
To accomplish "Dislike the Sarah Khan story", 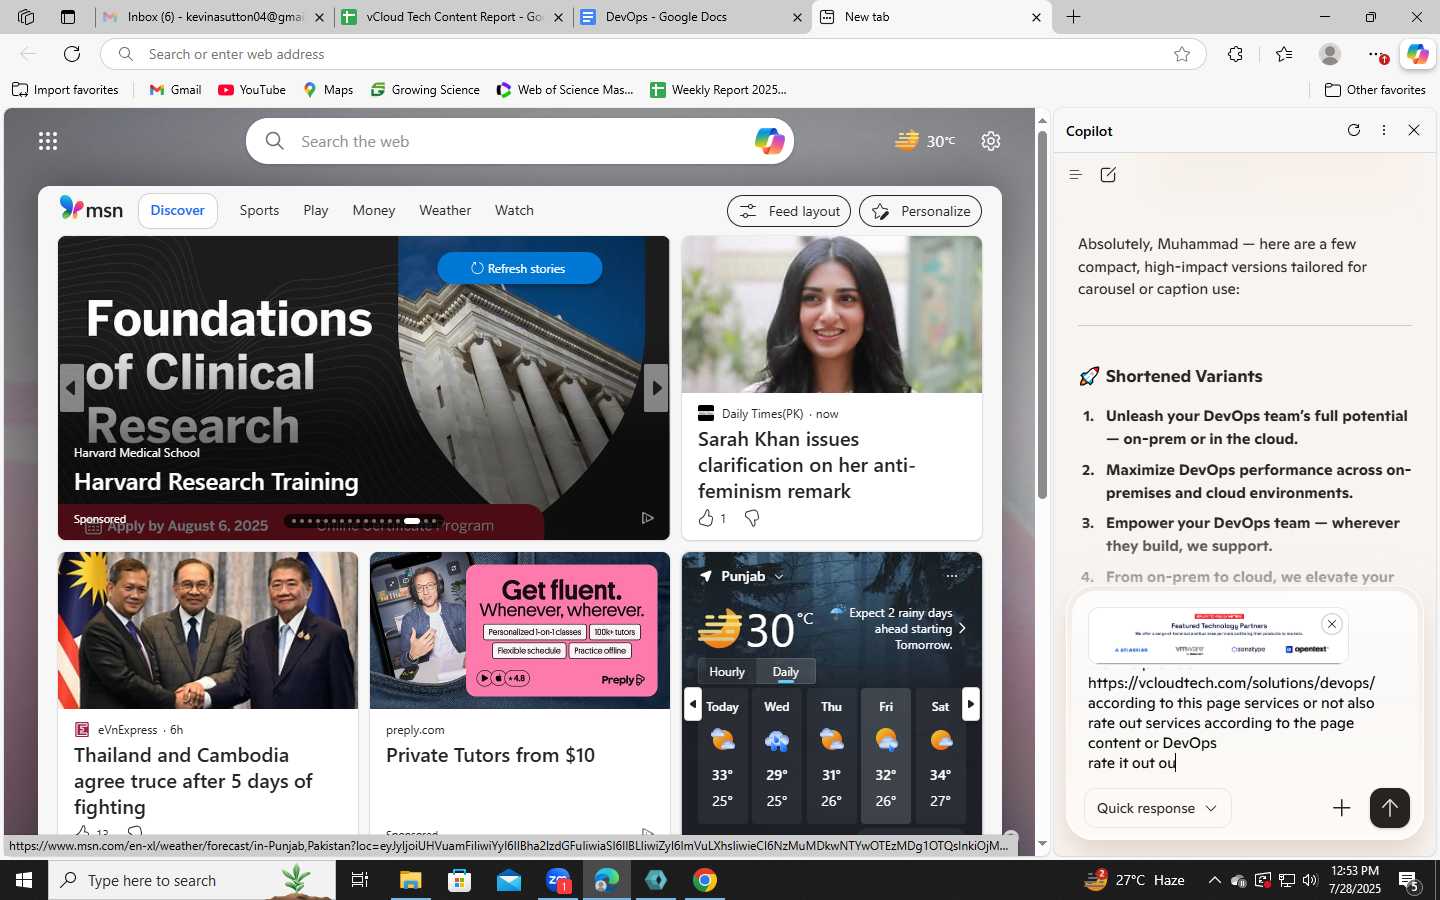I will 752,518.
